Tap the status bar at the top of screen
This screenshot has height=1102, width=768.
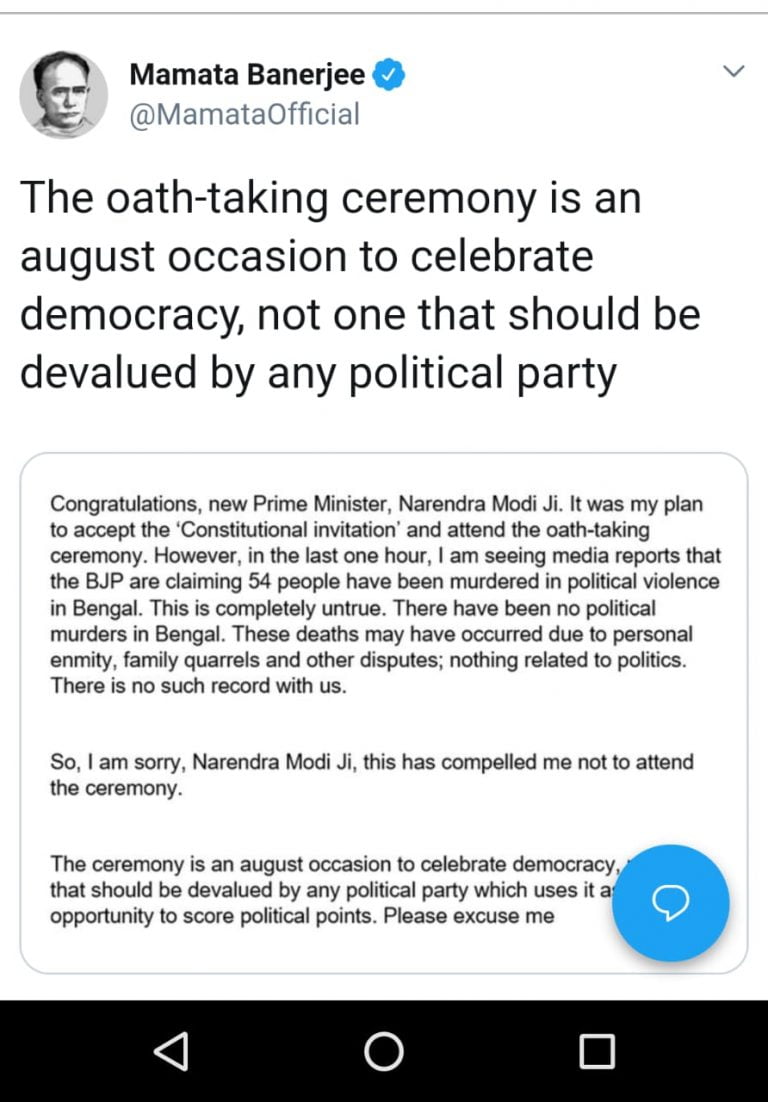(x=384, y=5)
